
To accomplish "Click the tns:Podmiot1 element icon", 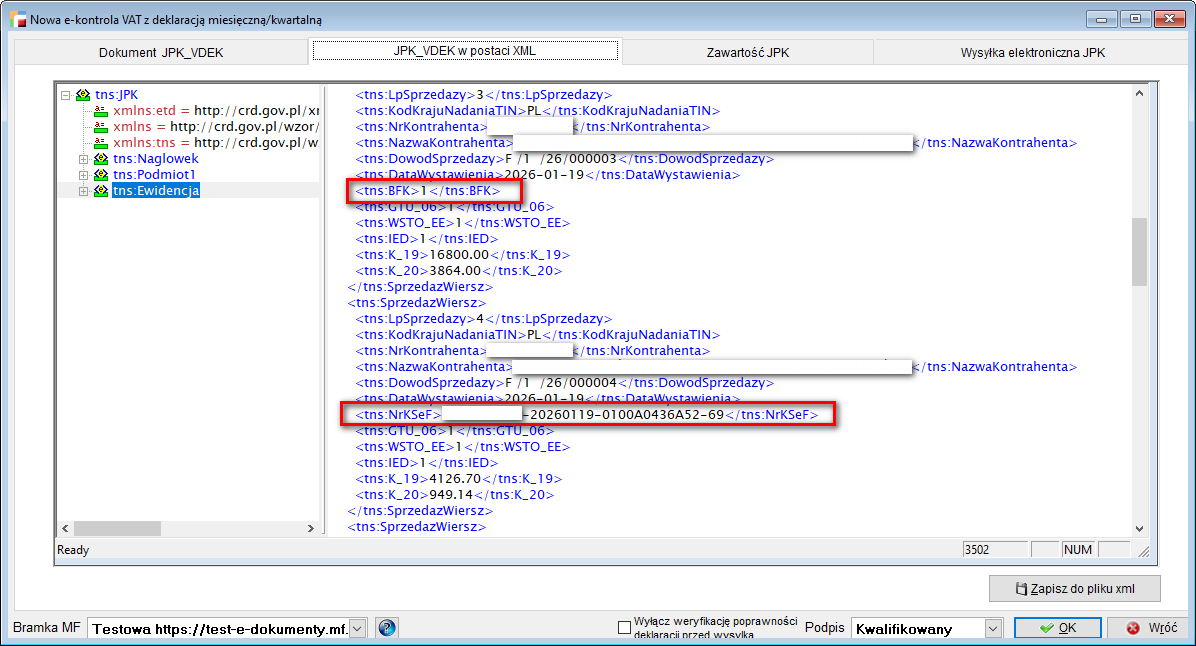I will (100, 175).
